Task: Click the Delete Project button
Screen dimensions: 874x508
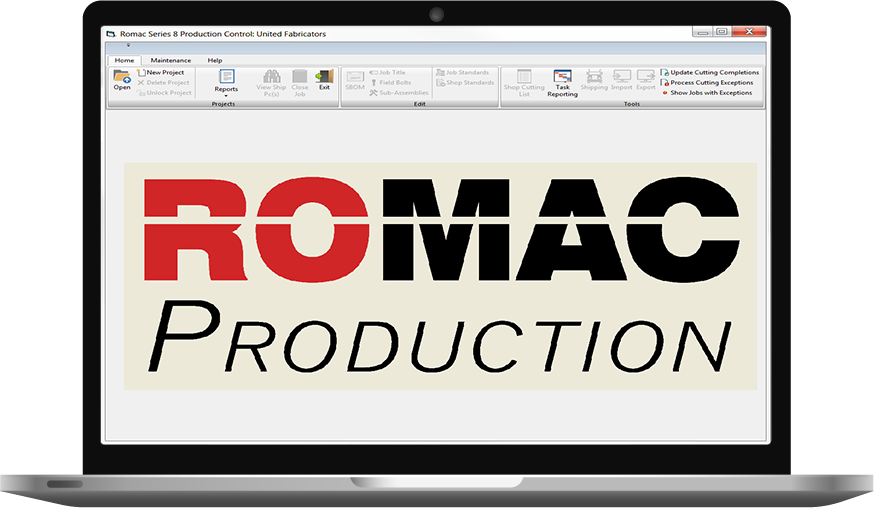Action: [x=163, y=83]
